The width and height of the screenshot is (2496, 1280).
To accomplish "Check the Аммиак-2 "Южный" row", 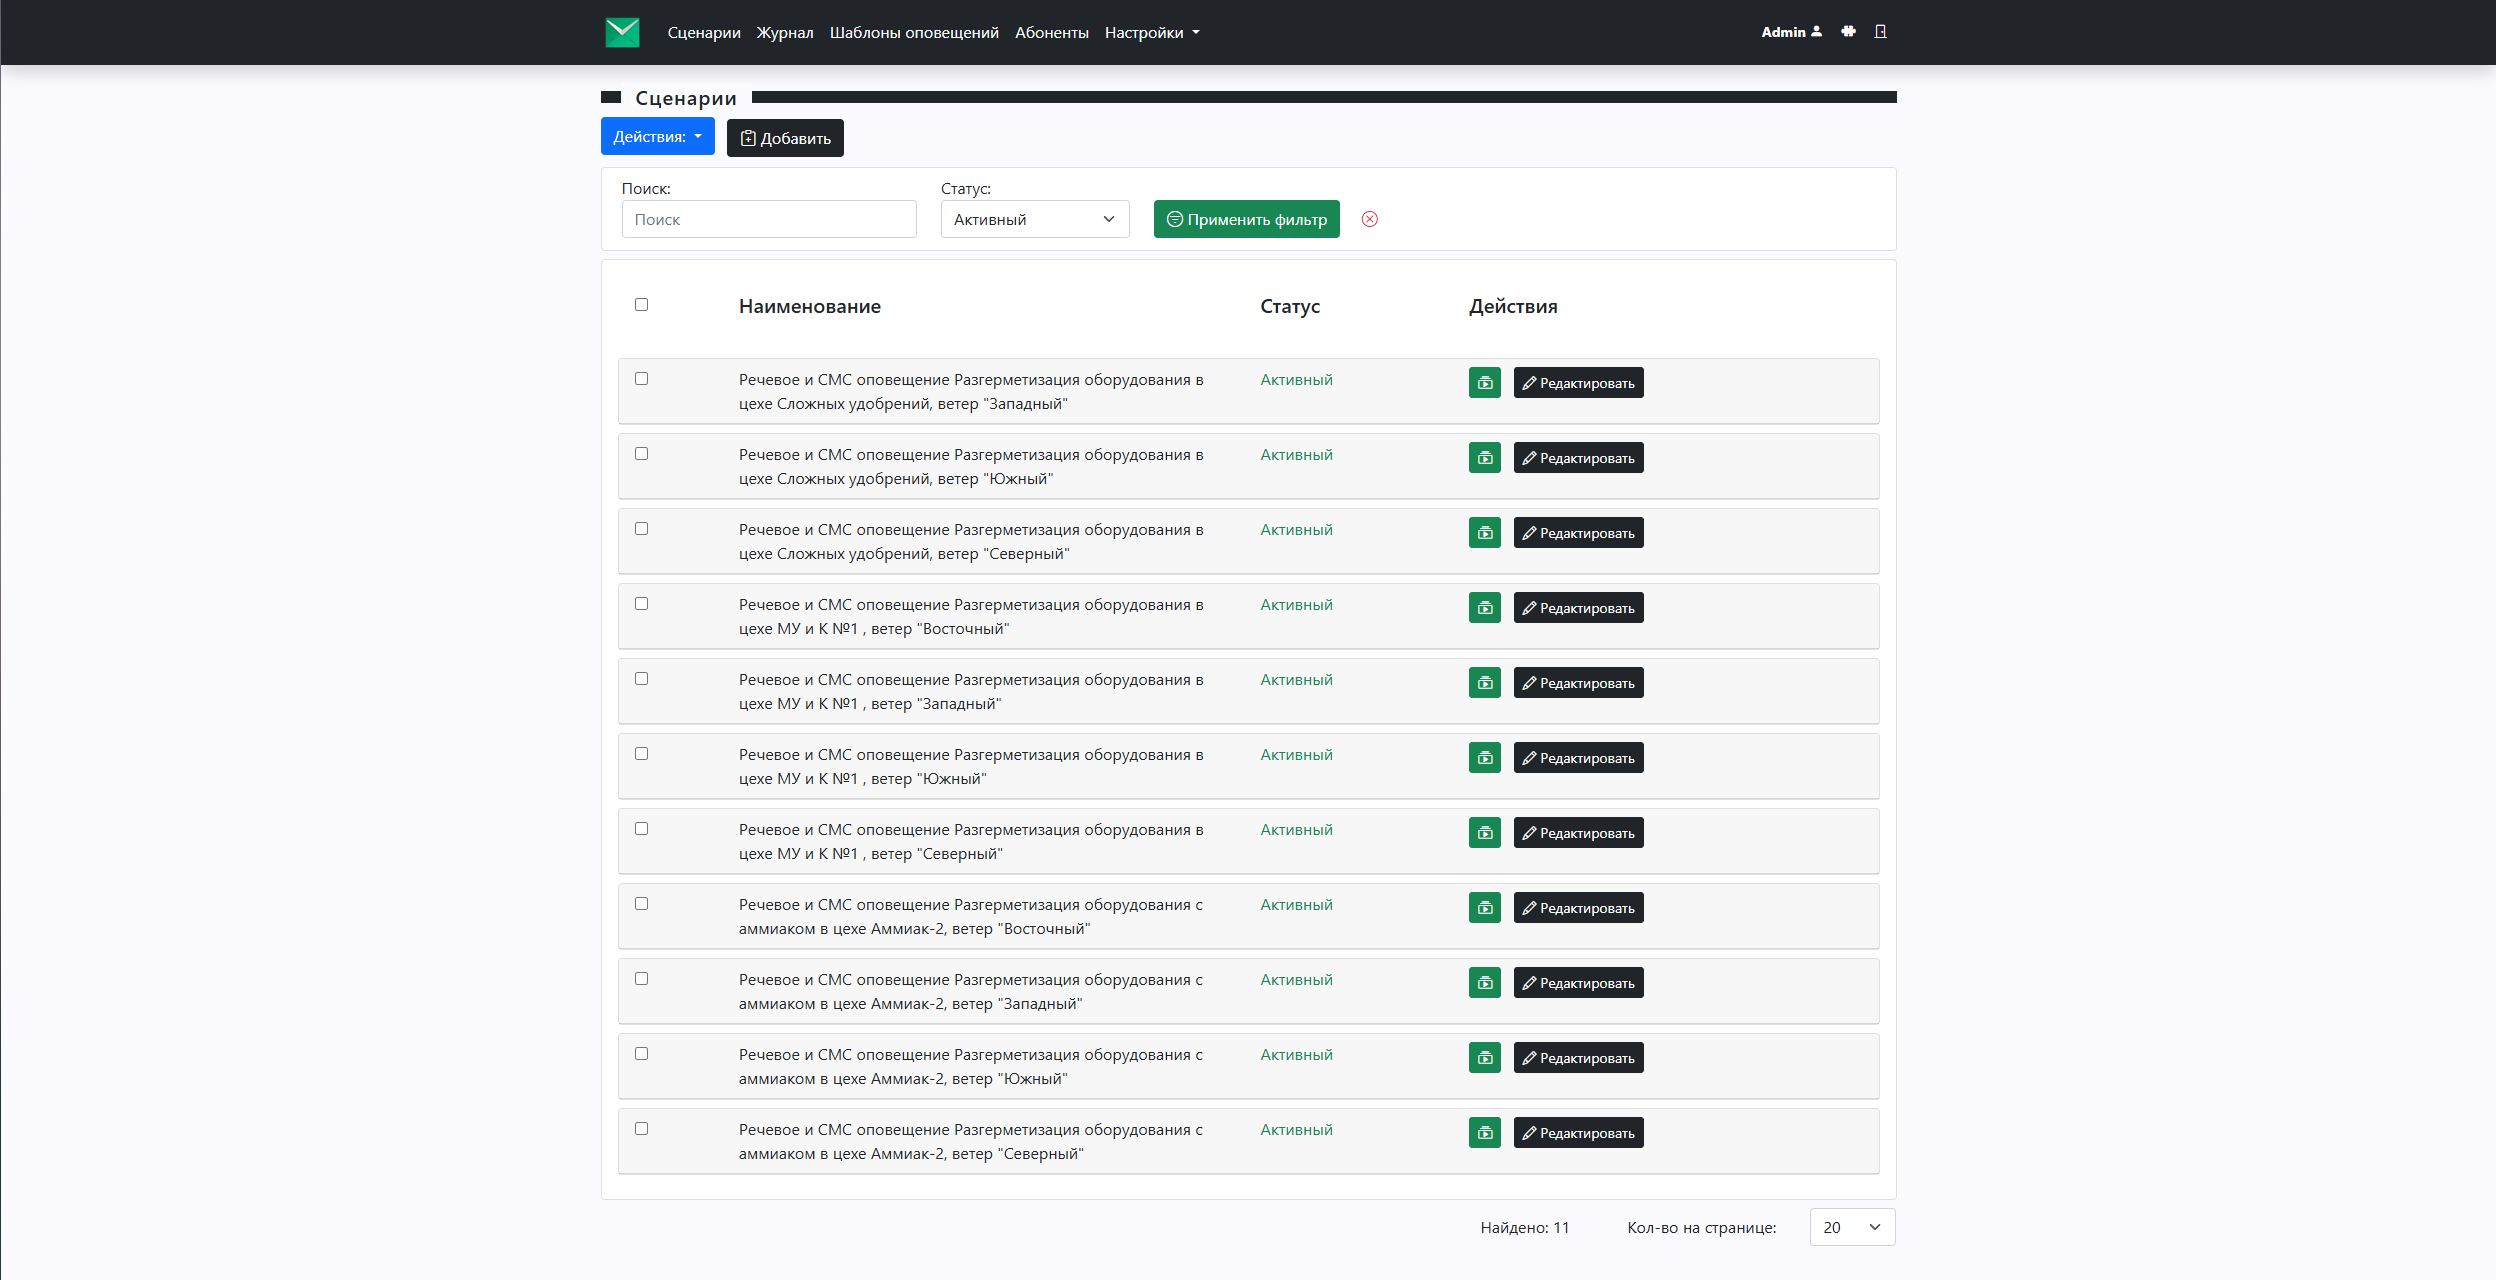I will [x=642, y=1054].
